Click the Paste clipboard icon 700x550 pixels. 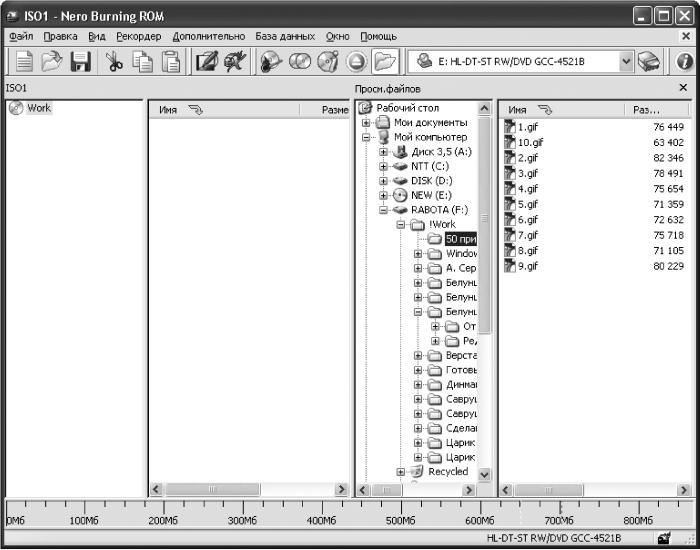tap(171, 62)
